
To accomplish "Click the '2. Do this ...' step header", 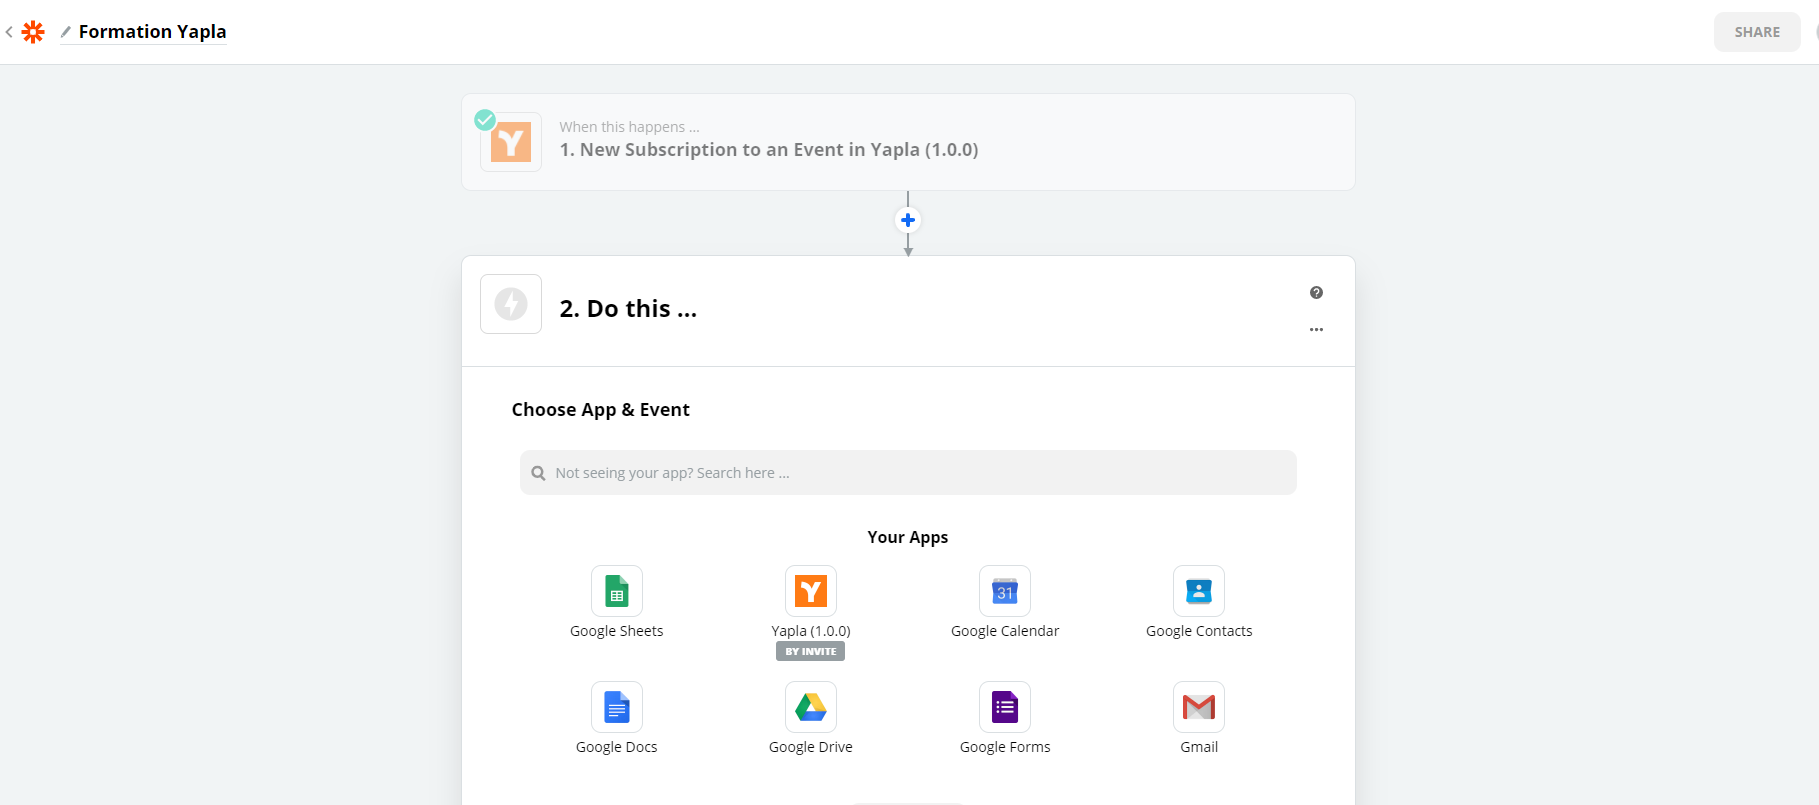I will point(628,309).
